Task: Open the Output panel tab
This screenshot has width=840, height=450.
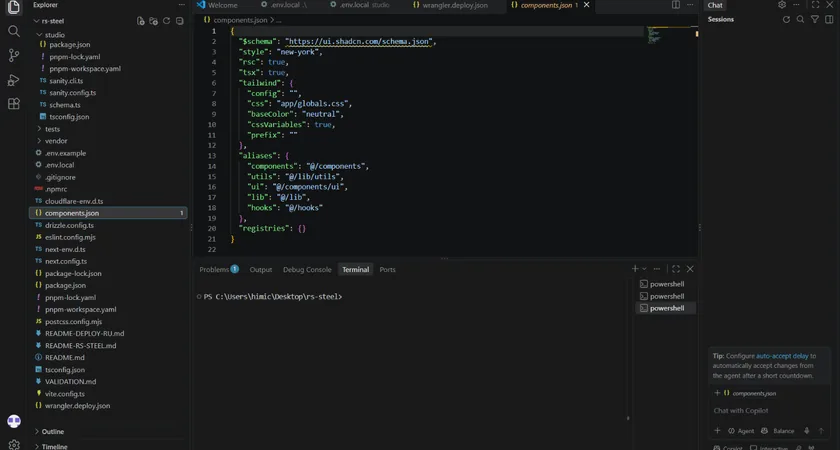Action: tap(261, 269)
